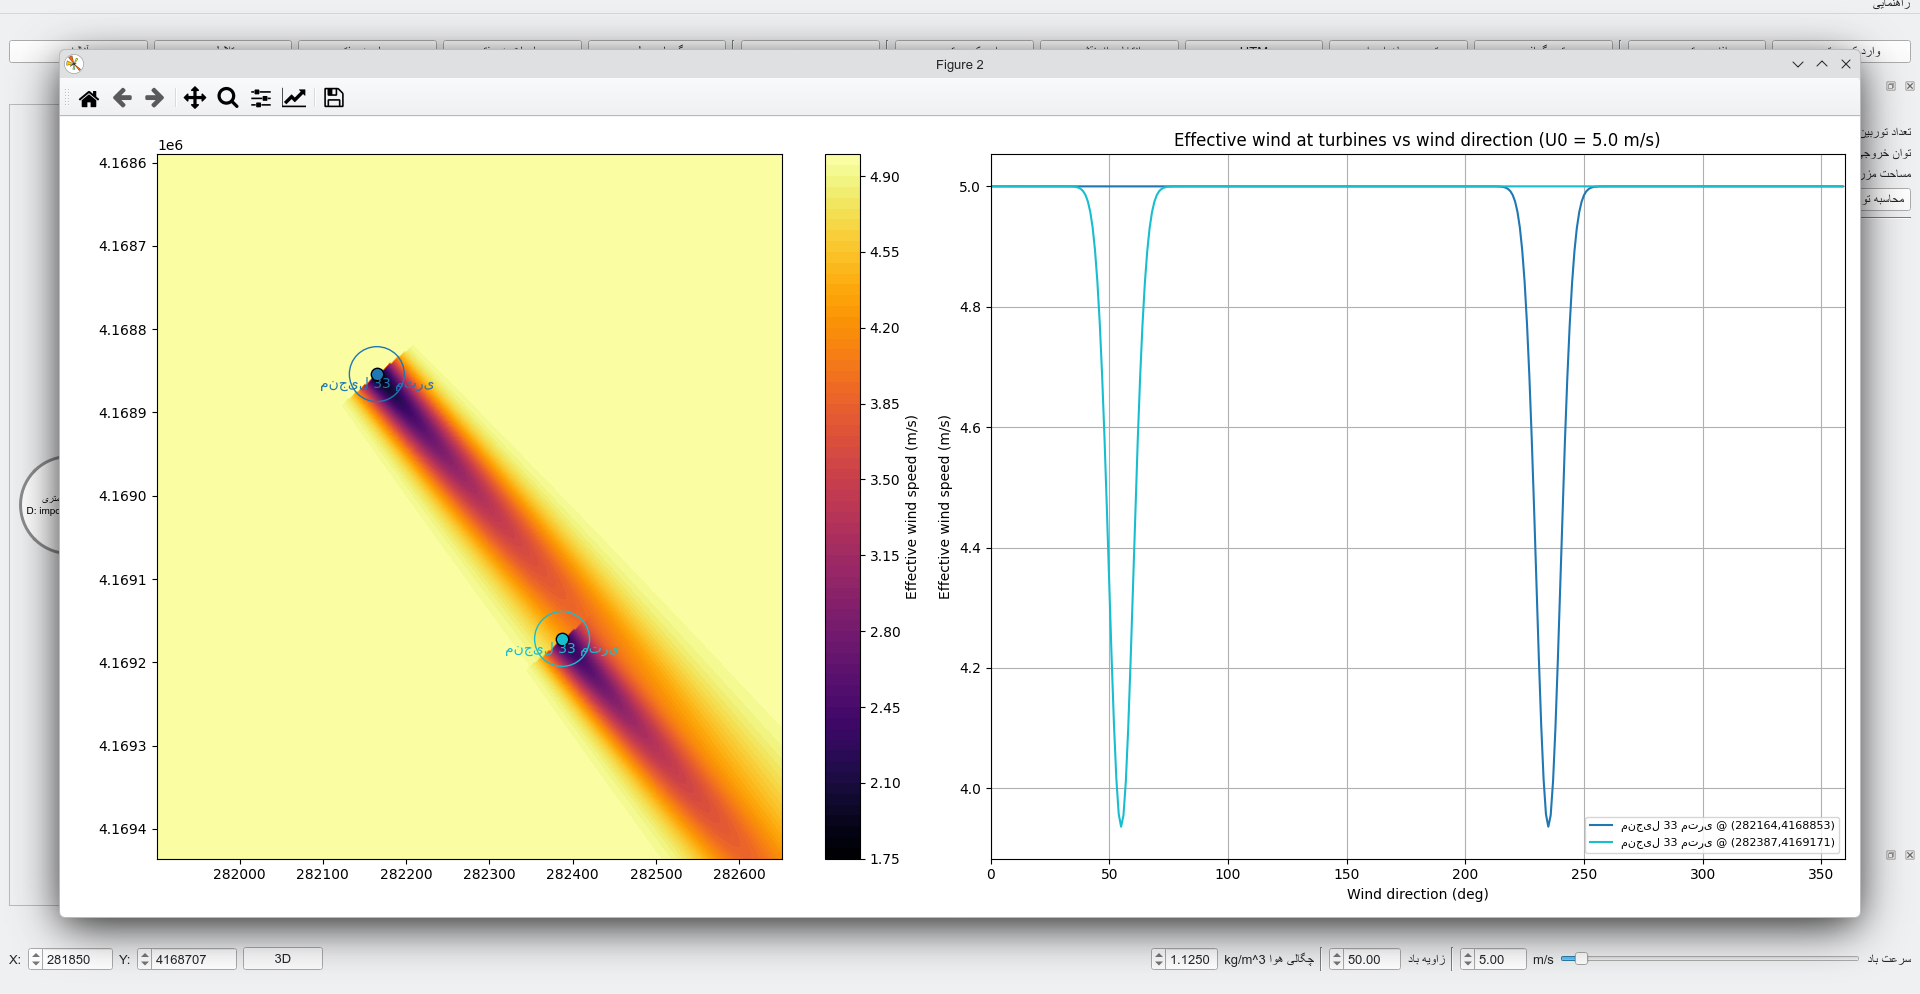This screenshot has height=994, width=1920.
Task: Click the air density 1.1250 stepper arrows
Action: 1159,959
